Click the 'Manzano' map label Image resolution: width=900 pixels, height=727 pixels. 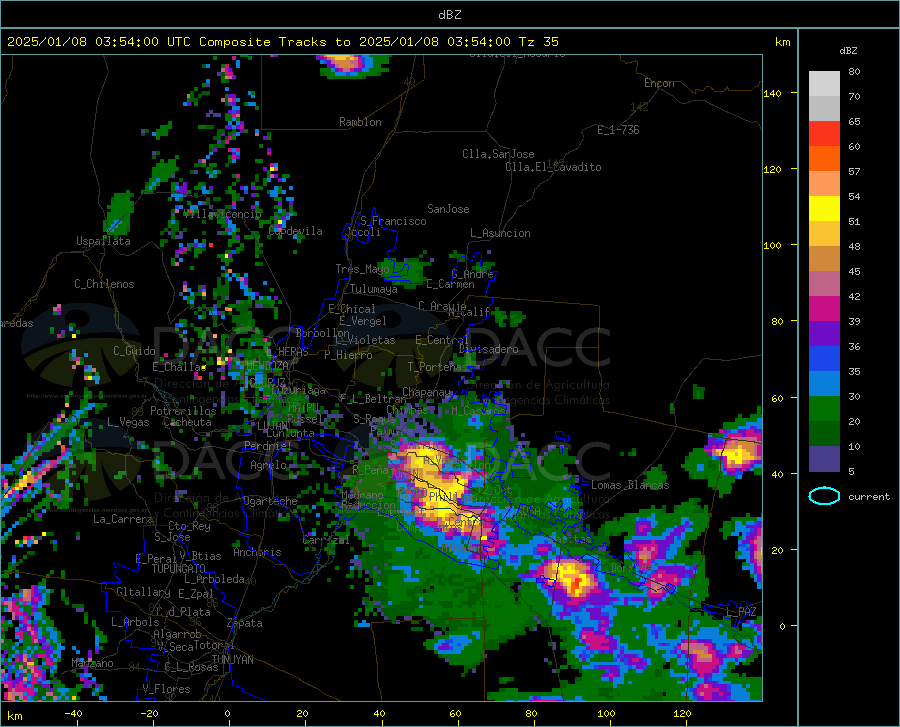pos(92,663)
